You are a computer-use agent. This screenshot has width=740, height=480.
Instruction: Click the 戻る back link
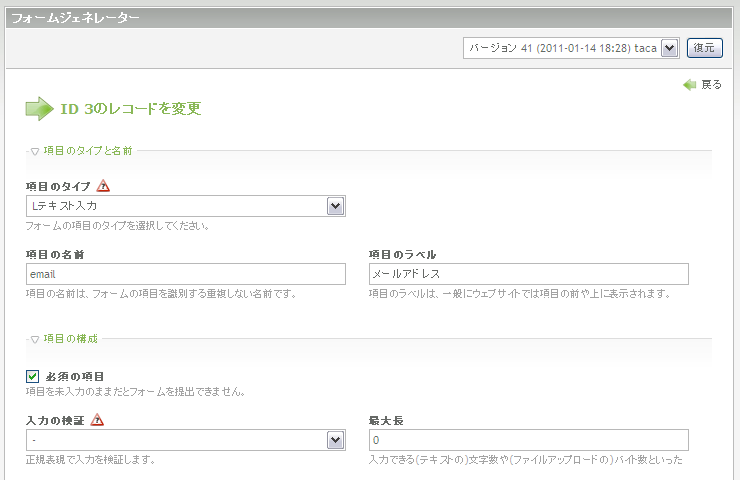tap(711, 84)
